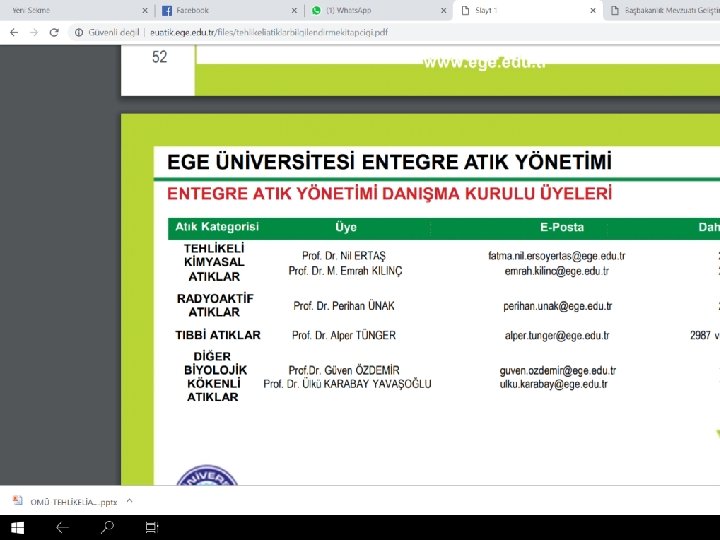Click the taskbar back arrow
The width and height of the screenshot is (720, 540).
62,528
